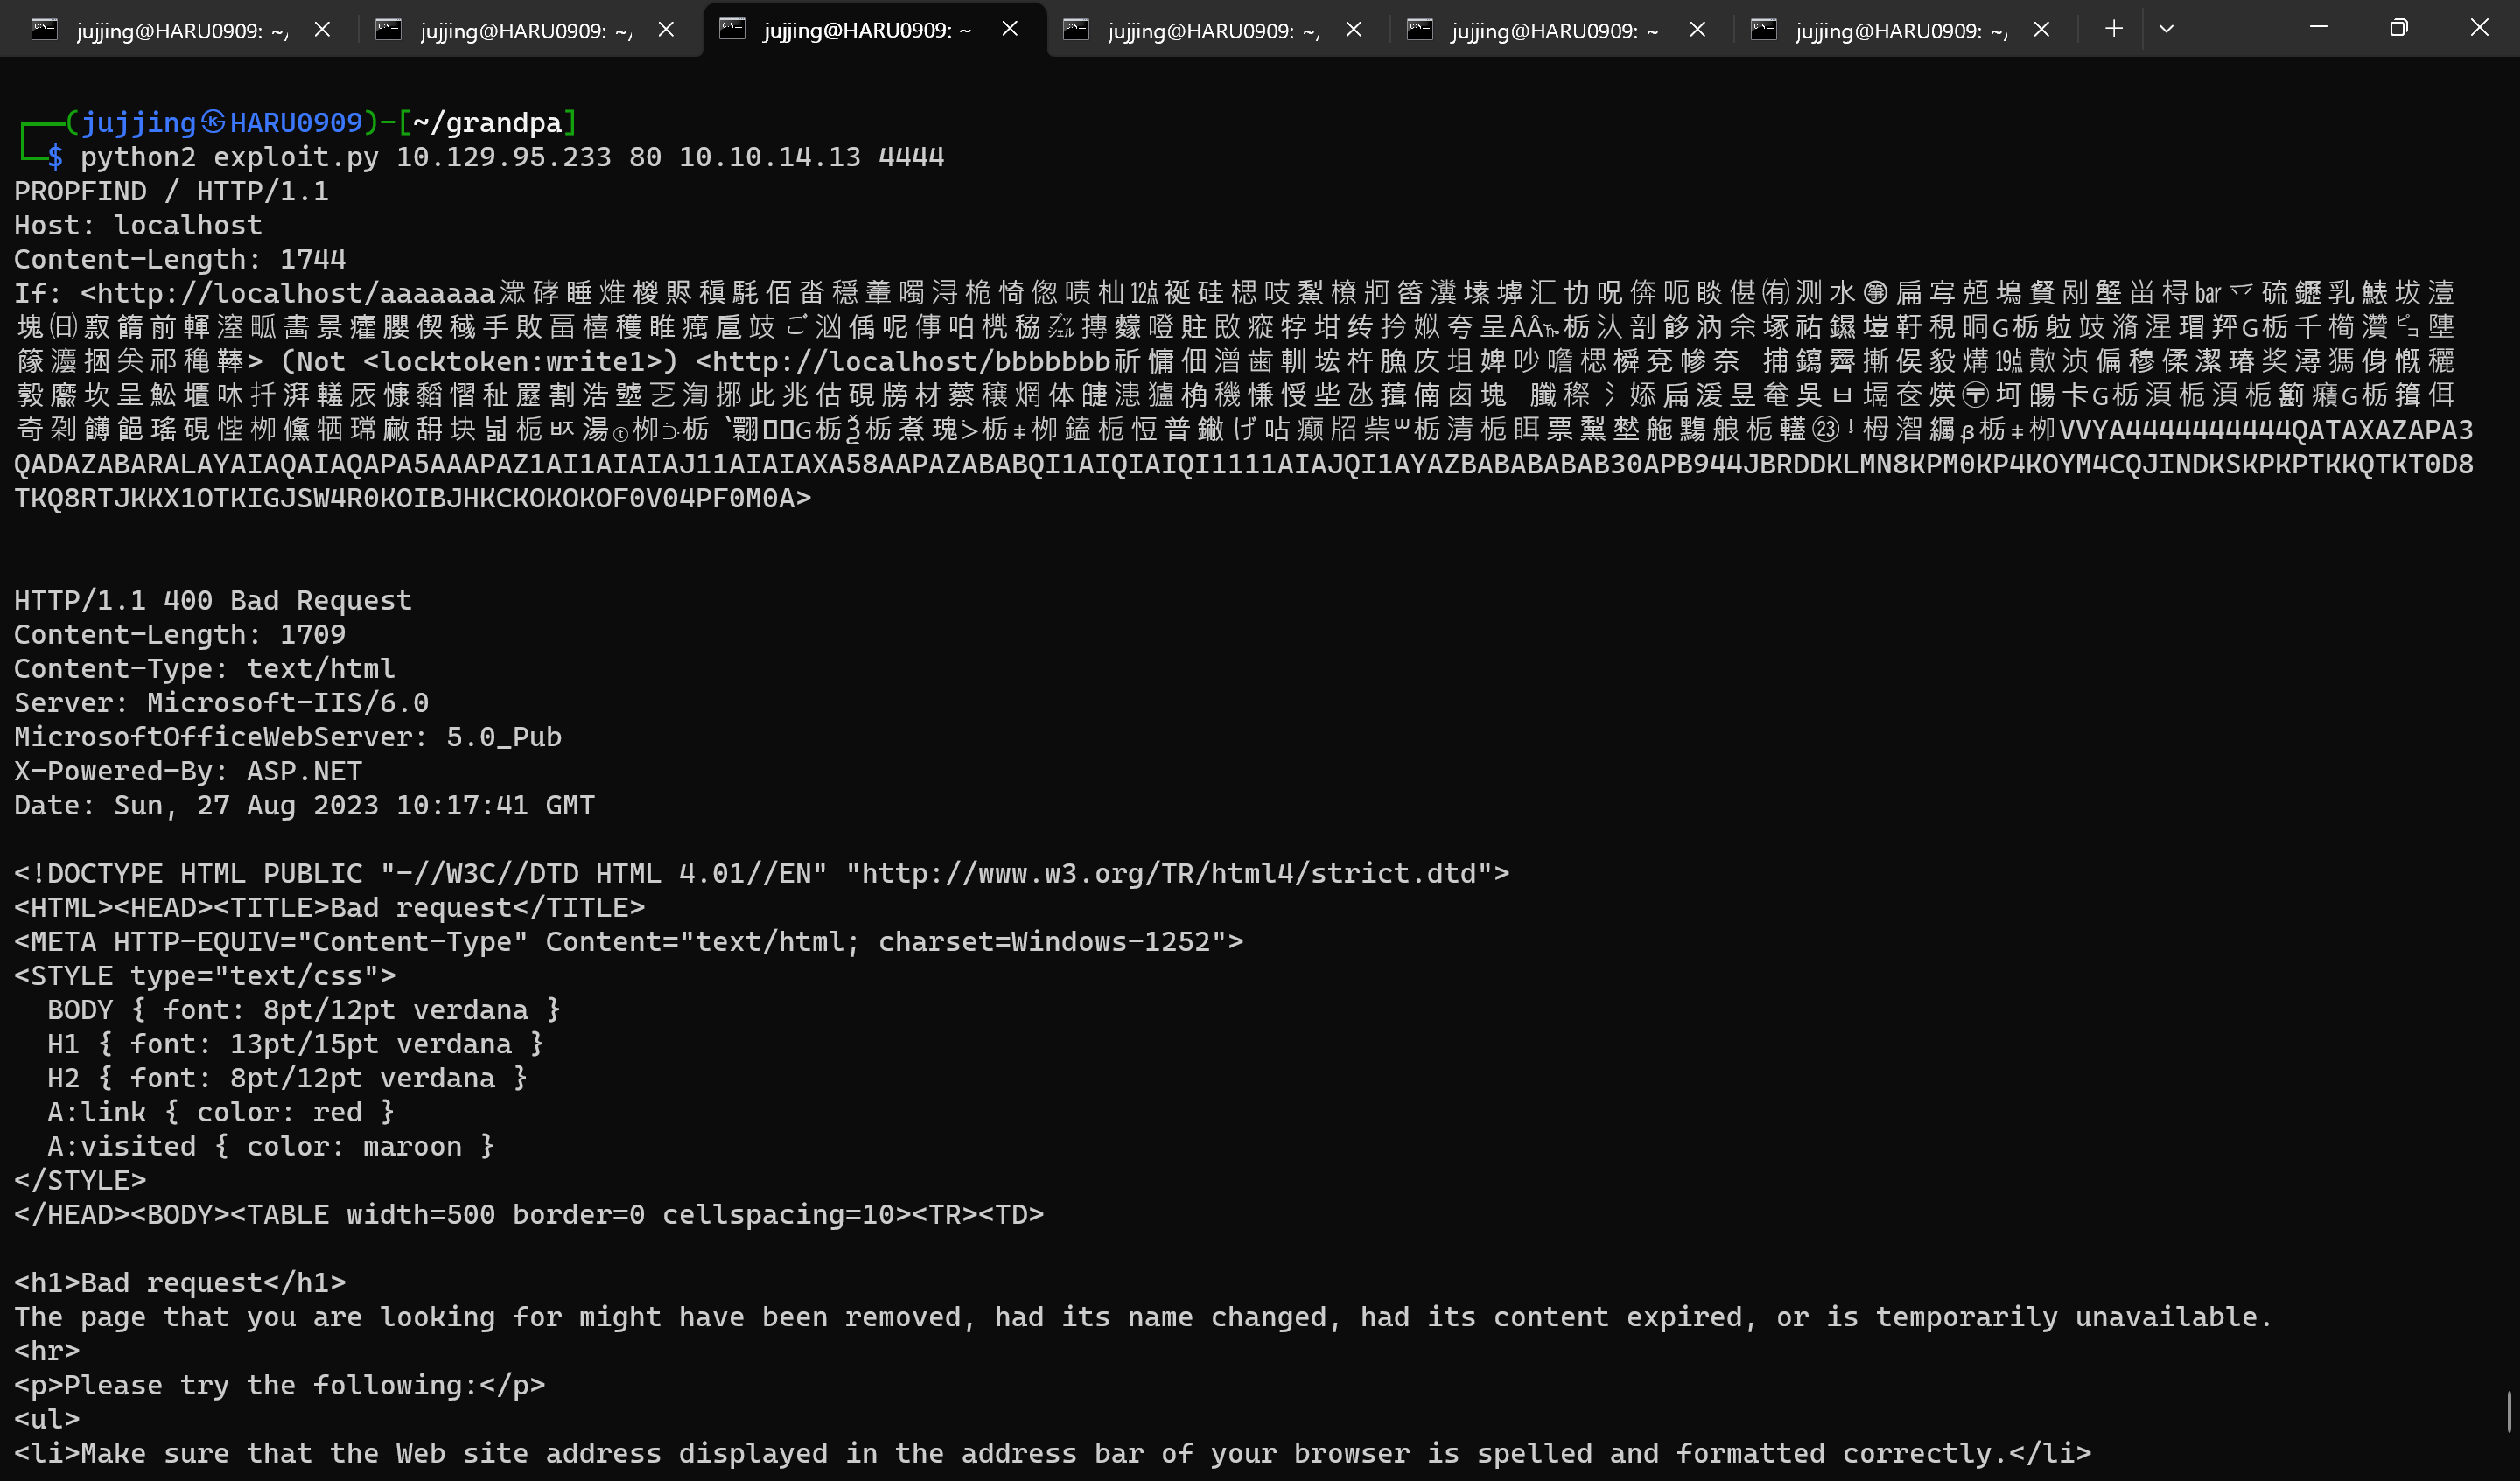
Task: Click the active third tab's terminal icon
Action: [732, 29]
